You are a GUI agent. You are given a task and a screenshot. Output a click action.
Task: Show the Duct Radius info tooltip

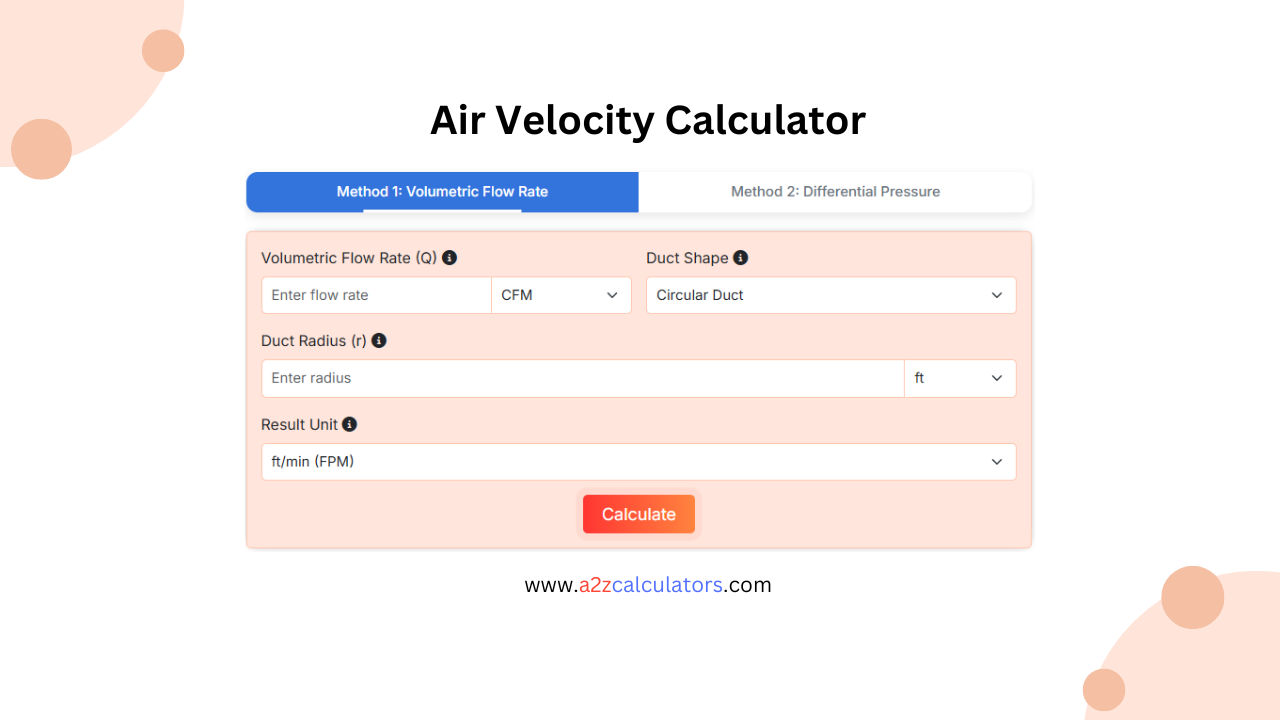click(378, 340)
